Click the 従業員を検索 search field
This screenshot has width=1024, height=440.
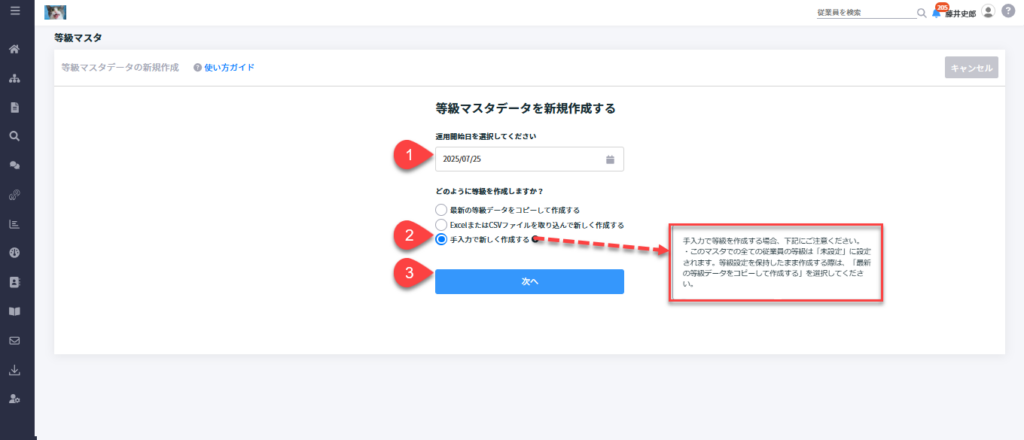tap(866, 12)
